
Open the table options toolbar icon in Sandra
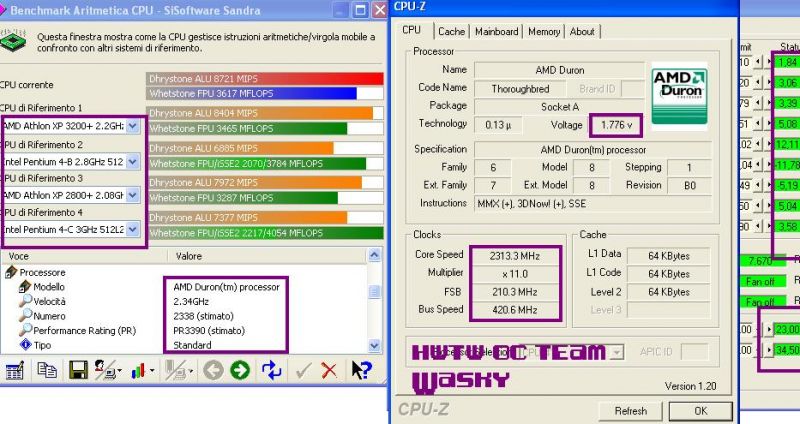click(14, 370)
